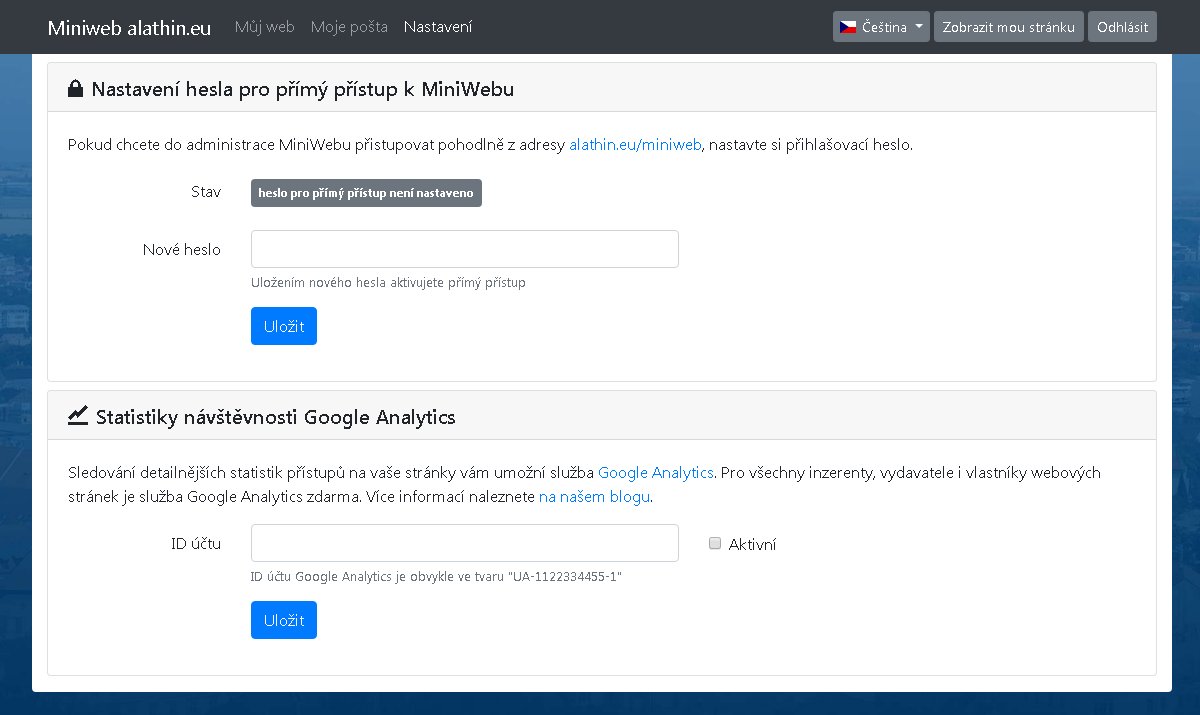Open the Můj web menu item

click(264, 27)
